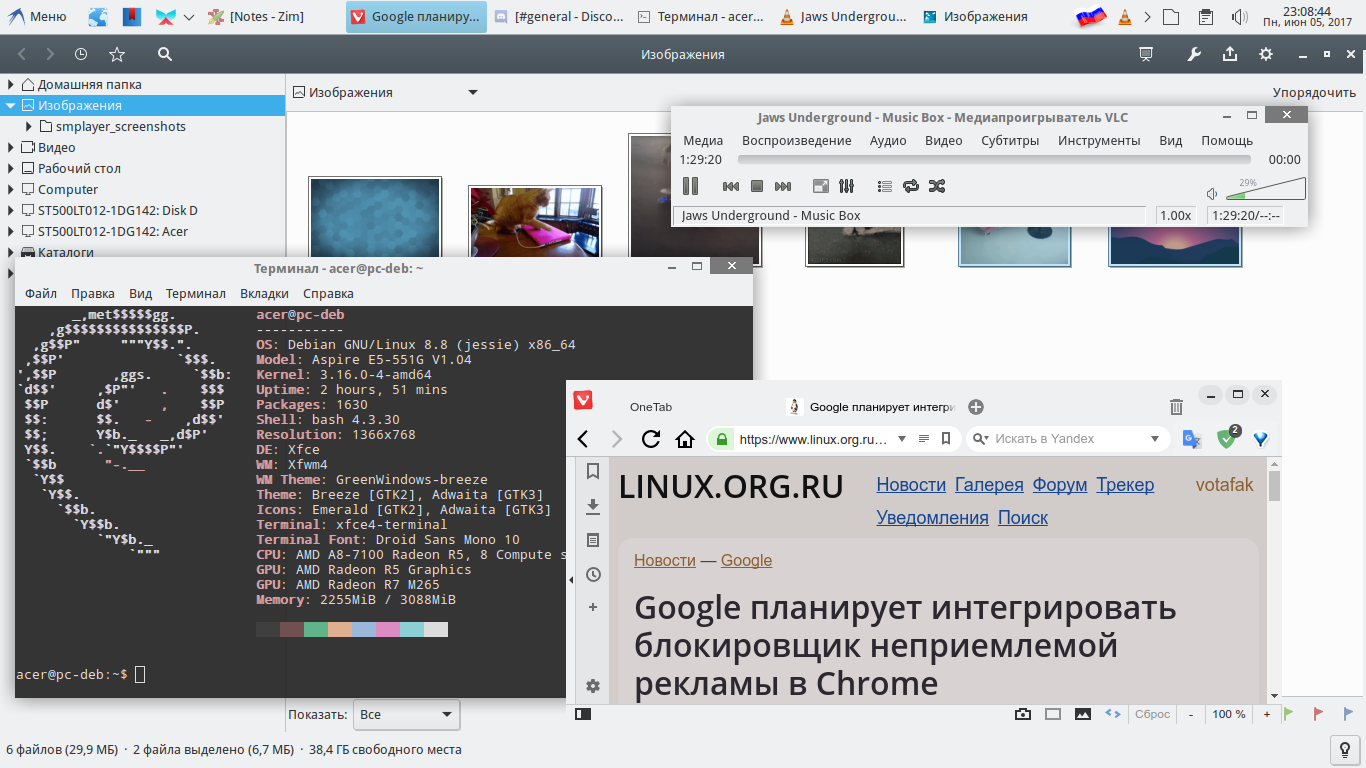The width and height of the screenshot is (1366, 768).
Task: Open Меню on the system panel
Action: (x=36, y=16)
